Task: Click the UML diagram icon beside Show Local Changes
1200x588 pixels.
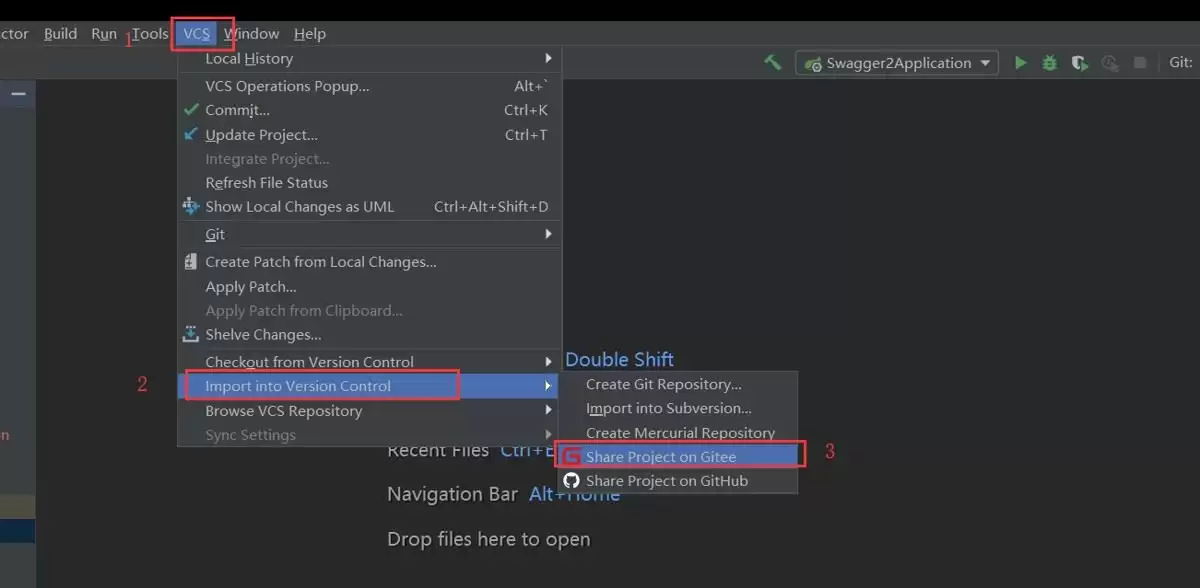Action: click(191, 206)
